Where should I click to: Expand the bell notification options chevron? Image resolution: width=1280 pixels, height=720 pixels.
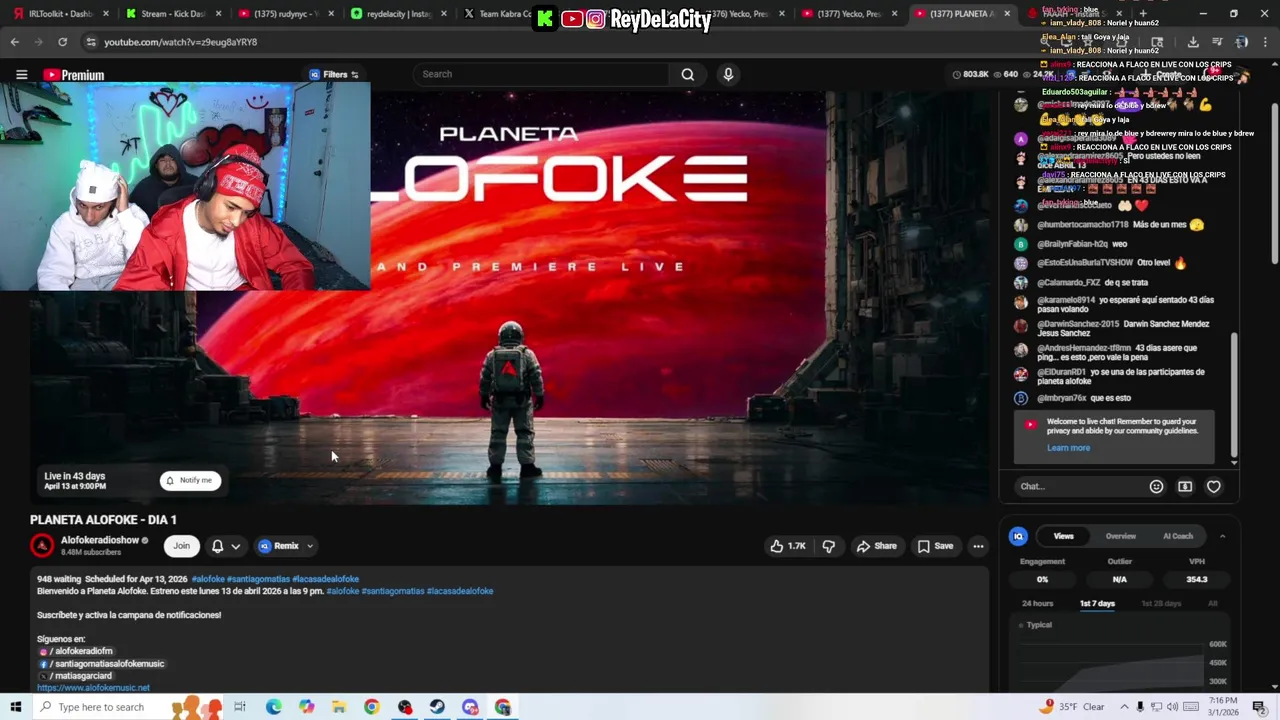[236, 546]
